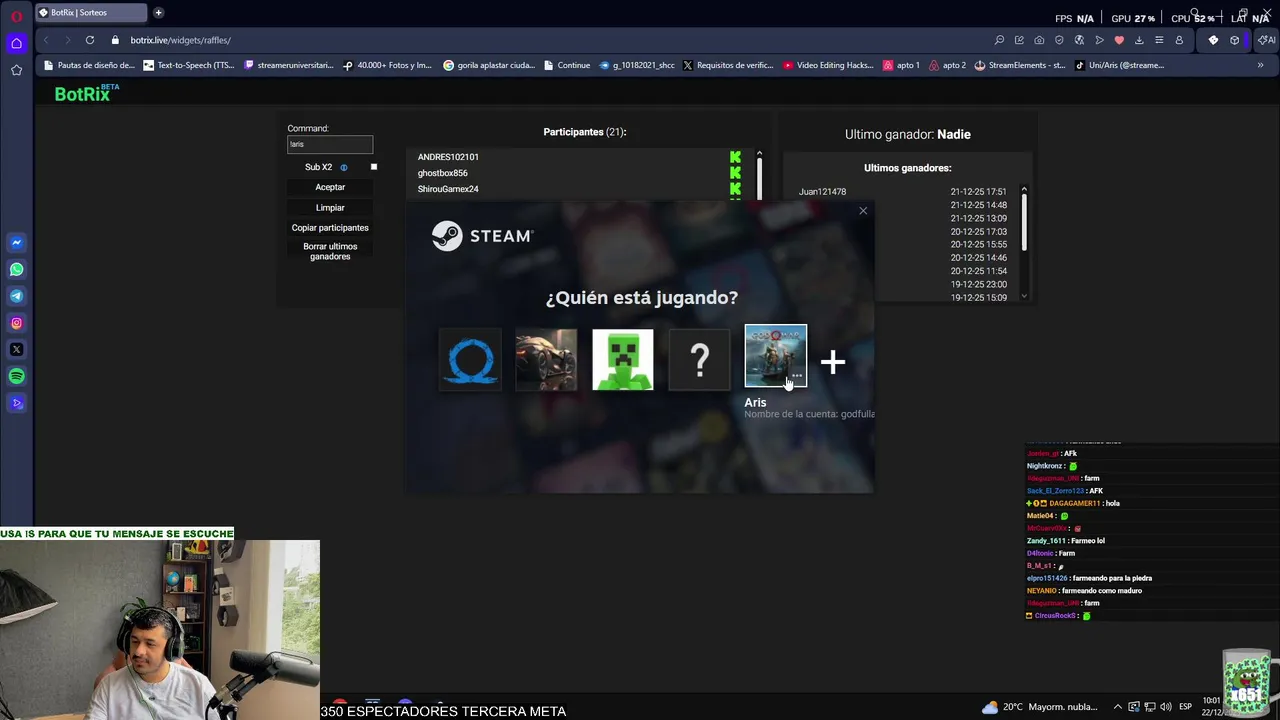Open X (Twitter) in the sidebar

point(16,350)
